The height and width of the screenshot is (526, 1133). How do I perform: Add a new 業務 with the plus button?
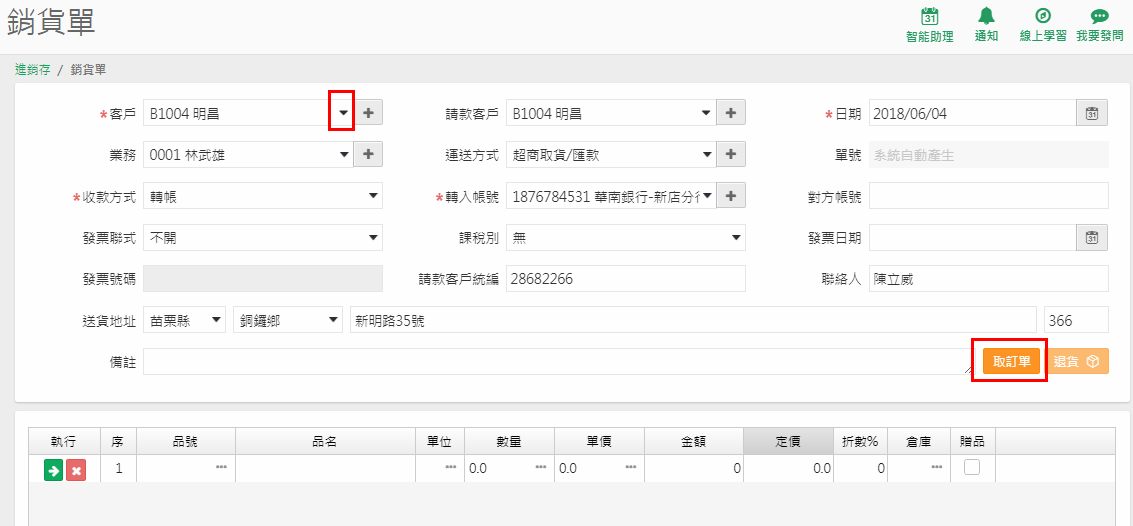(x=369, y=154)
